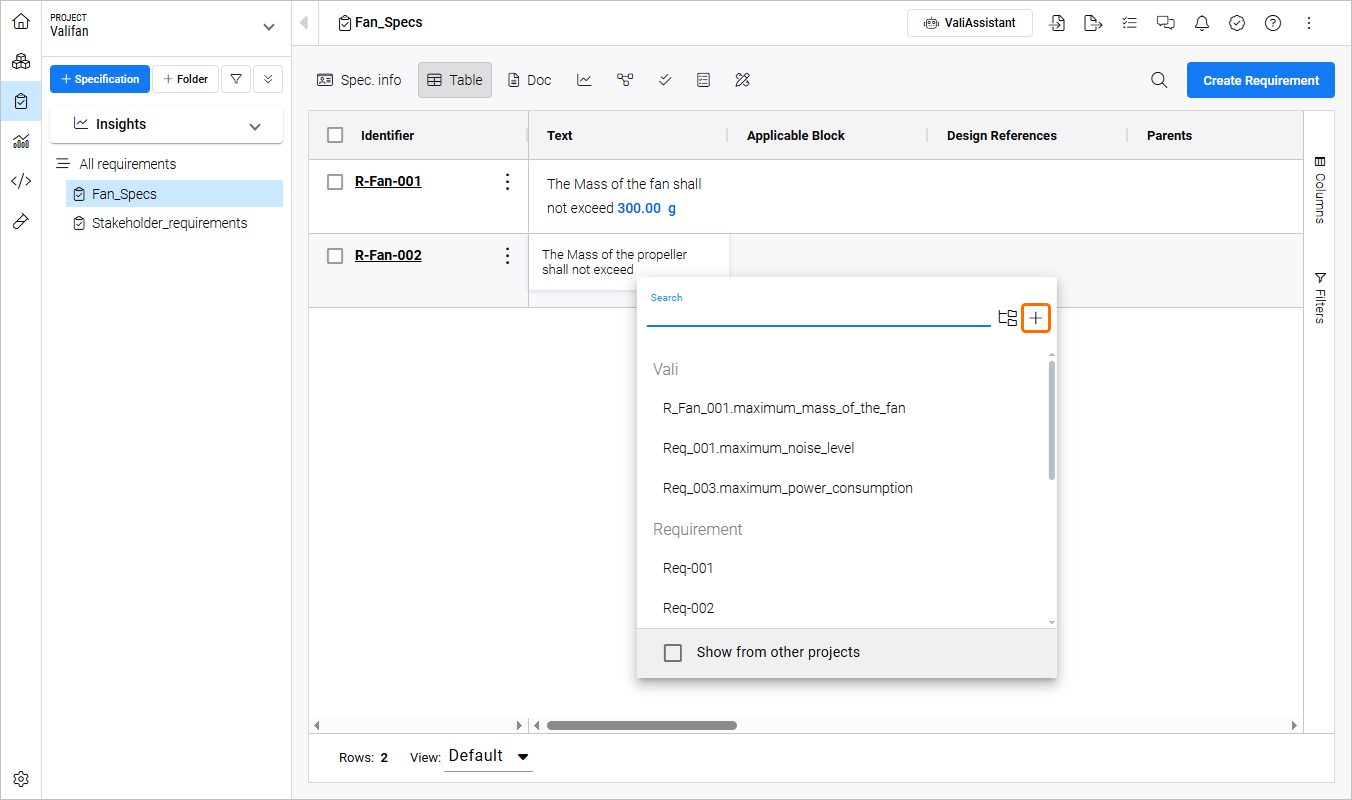Click the horizontal scrollbar thumb in the table
1352x800 pixels.
pos(641,726)
